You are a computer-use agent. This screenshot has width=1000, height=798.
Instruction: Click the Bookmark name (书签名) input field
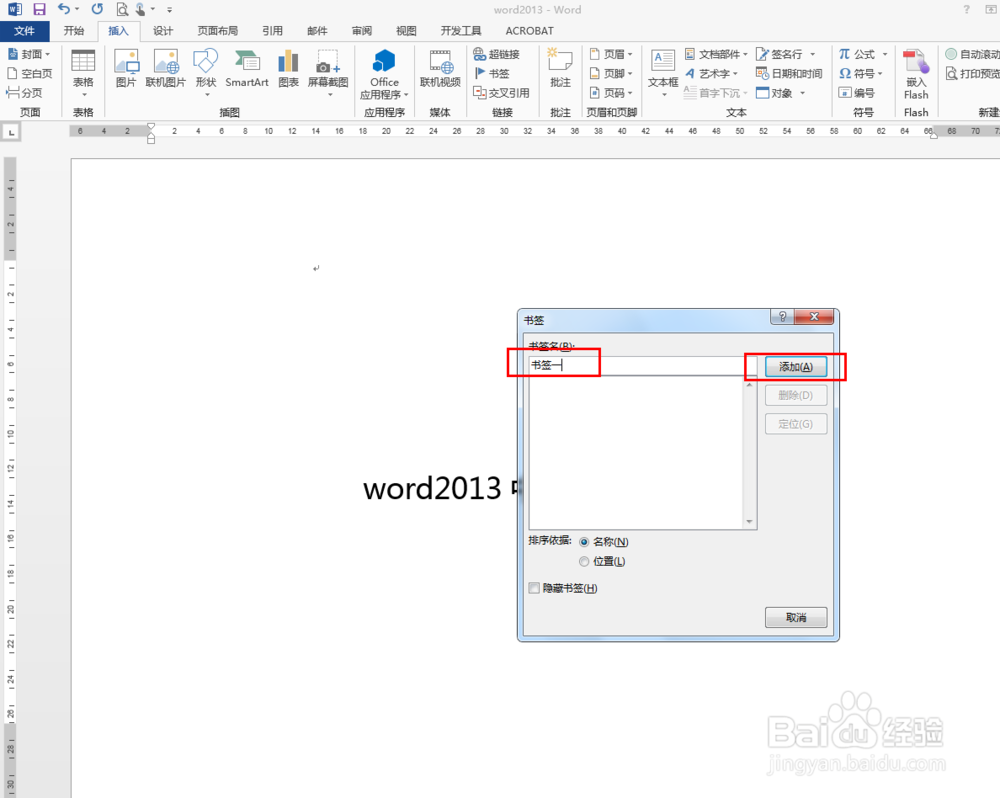pyautogui.click(x=642, y=366)
